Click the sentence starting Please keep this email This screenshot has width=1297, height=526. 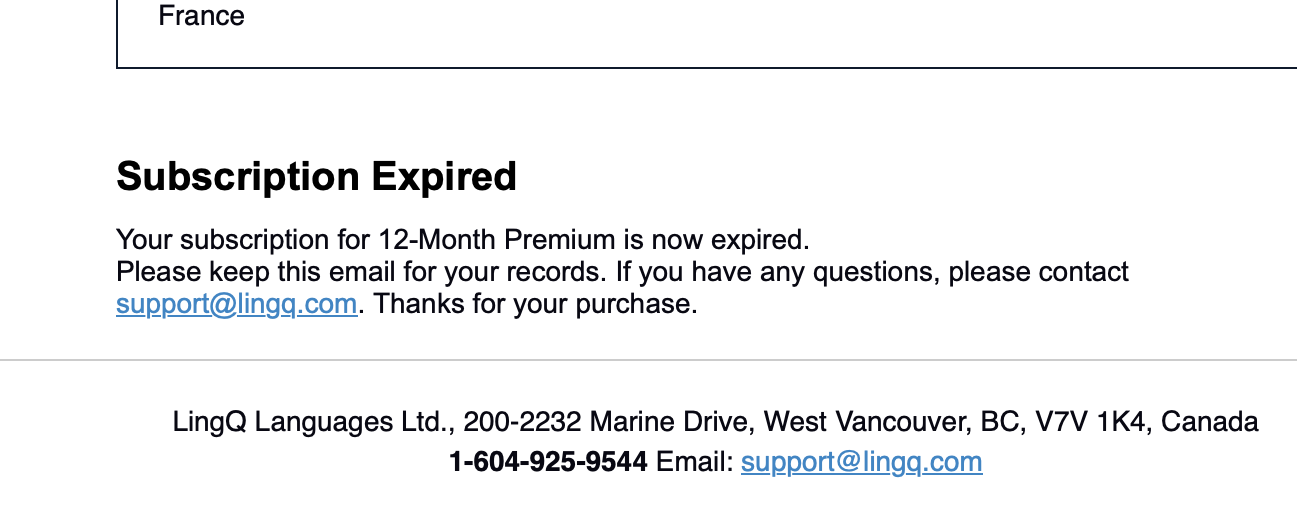tap(360, 272)
